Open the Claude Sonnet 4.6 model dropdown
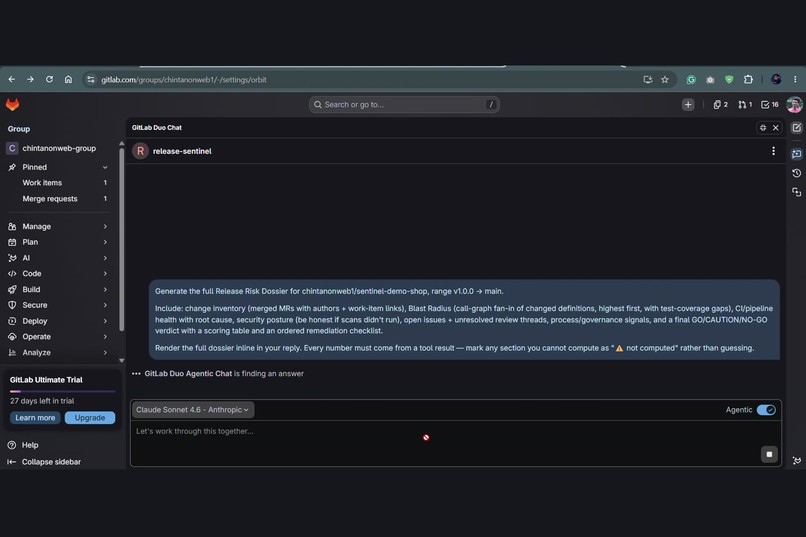Image resolution: width=806 pixels, height=537 pixels. click(193, 410)
